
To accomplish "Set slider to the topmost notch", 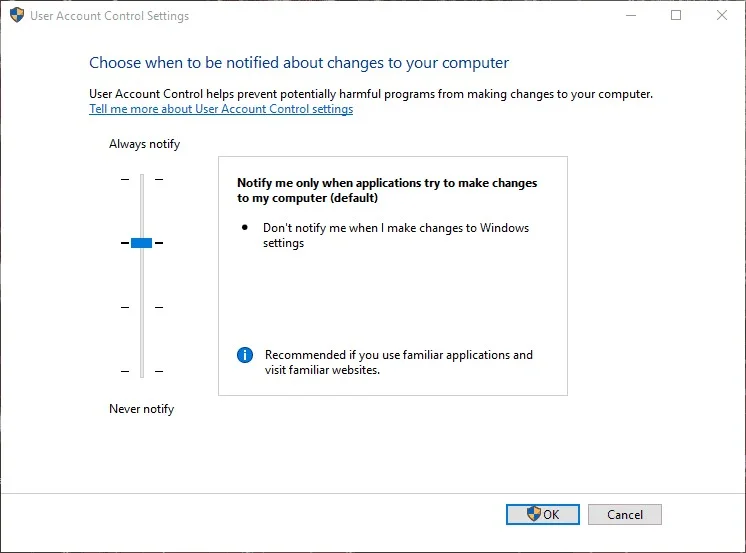I will coord(141,179).
